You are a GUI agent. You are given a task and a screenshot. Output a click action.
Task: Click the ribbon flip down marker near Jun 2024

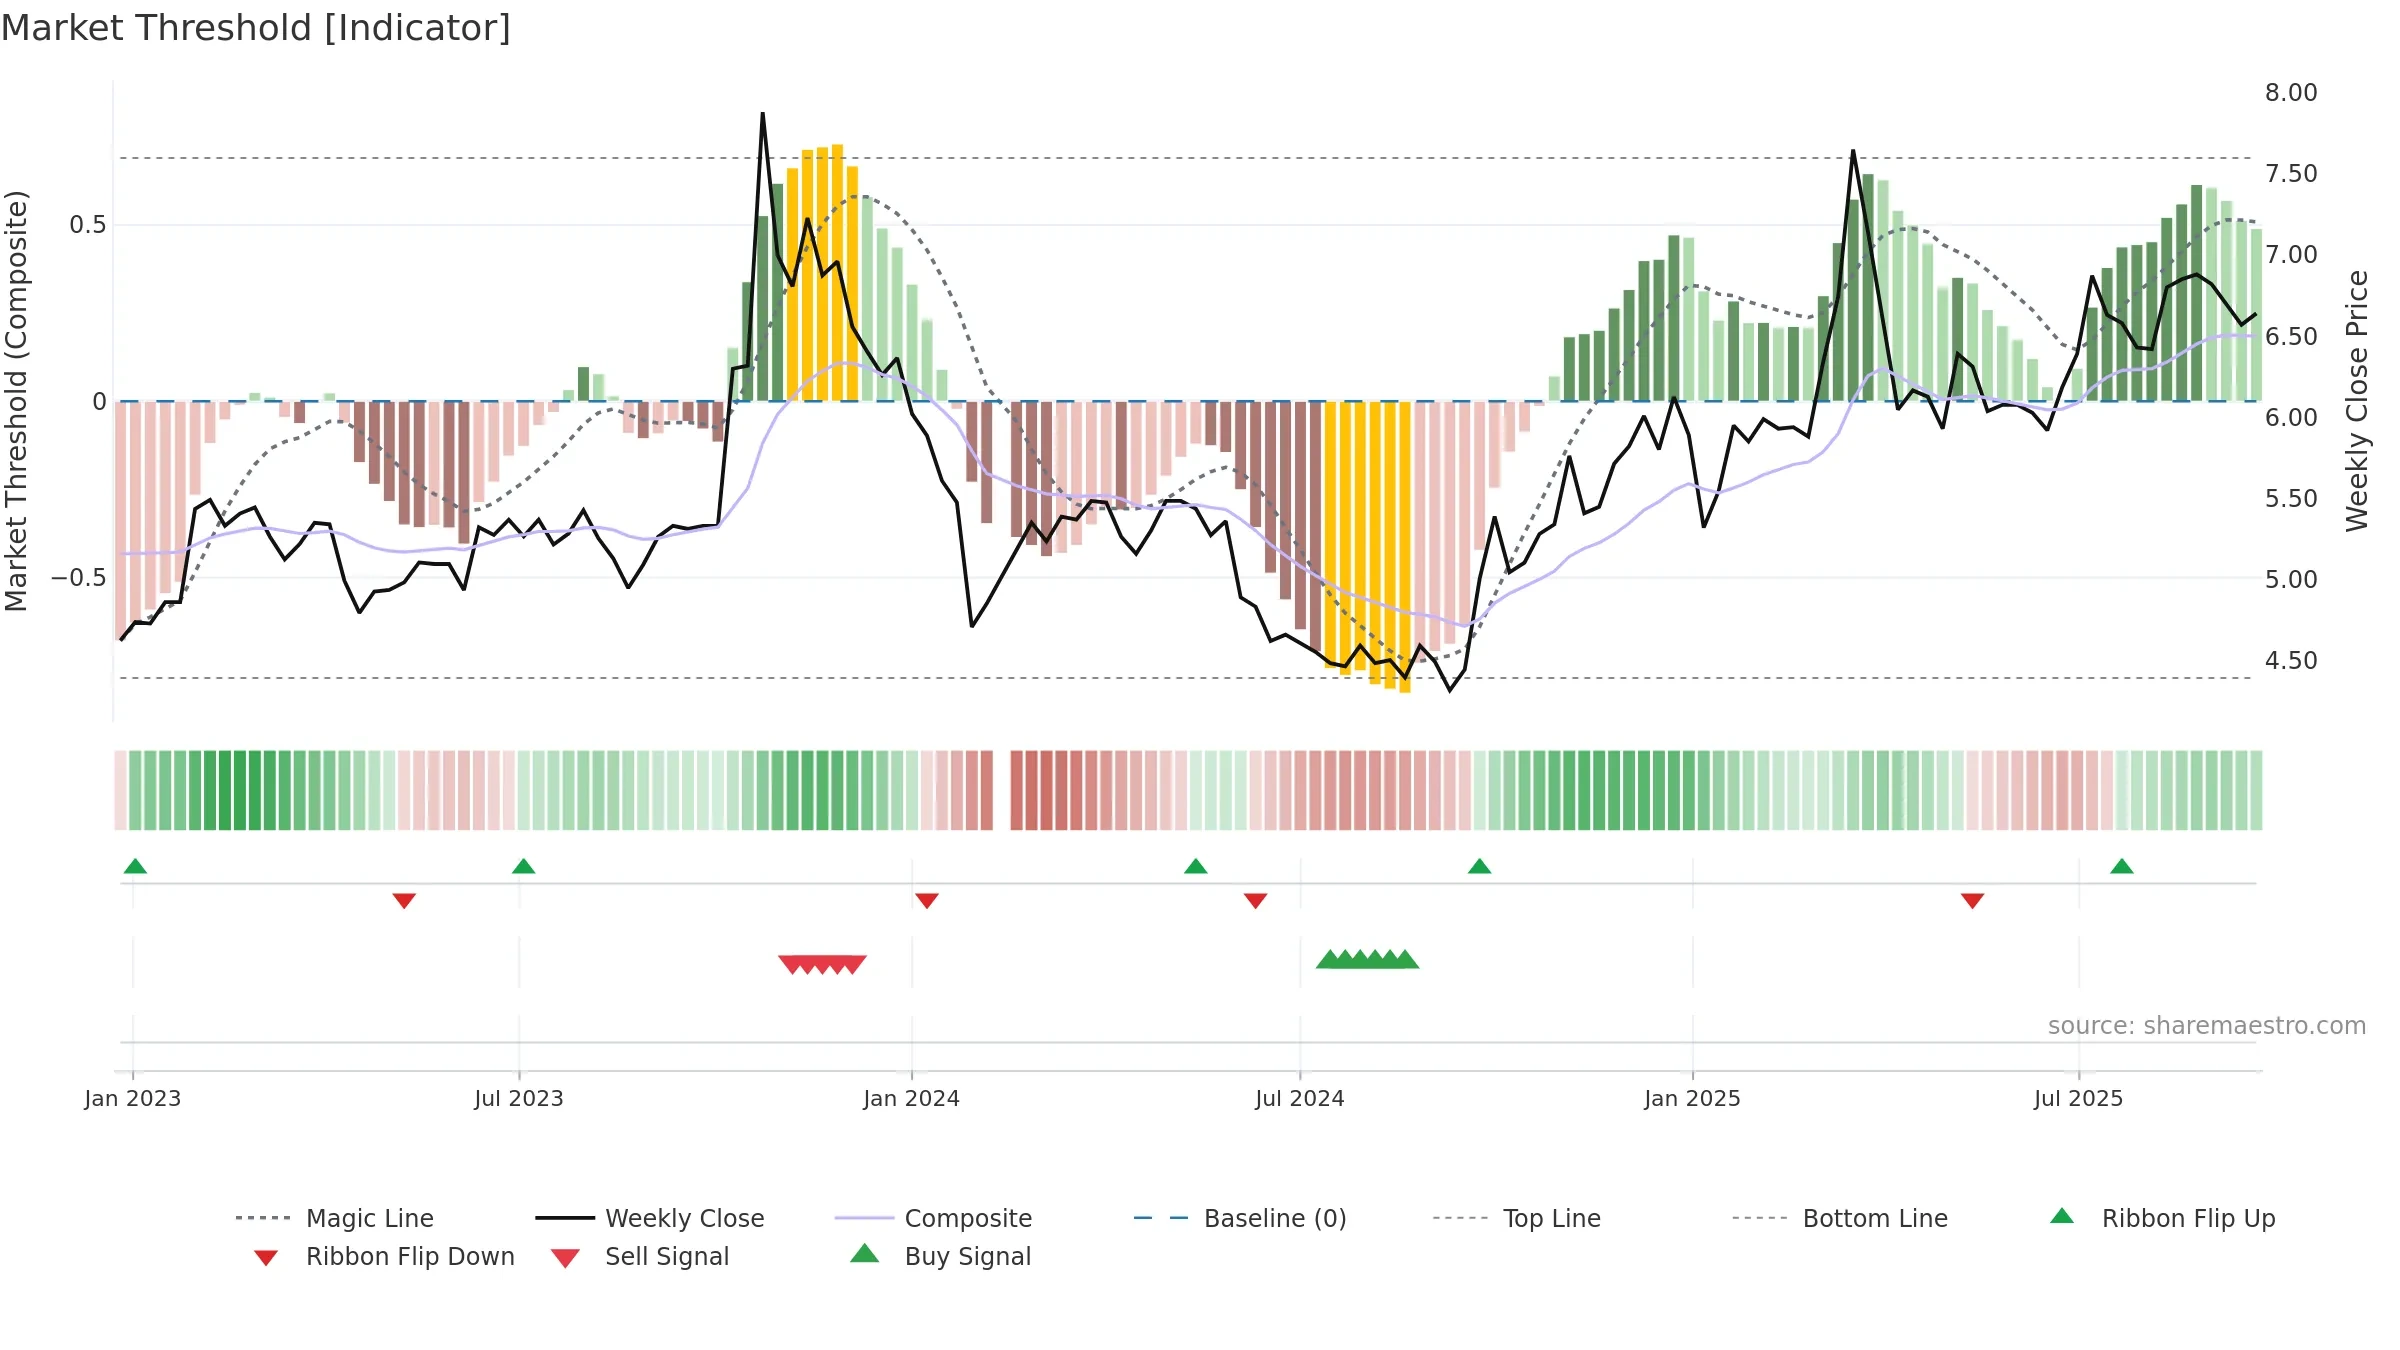tap(1255, 901)
